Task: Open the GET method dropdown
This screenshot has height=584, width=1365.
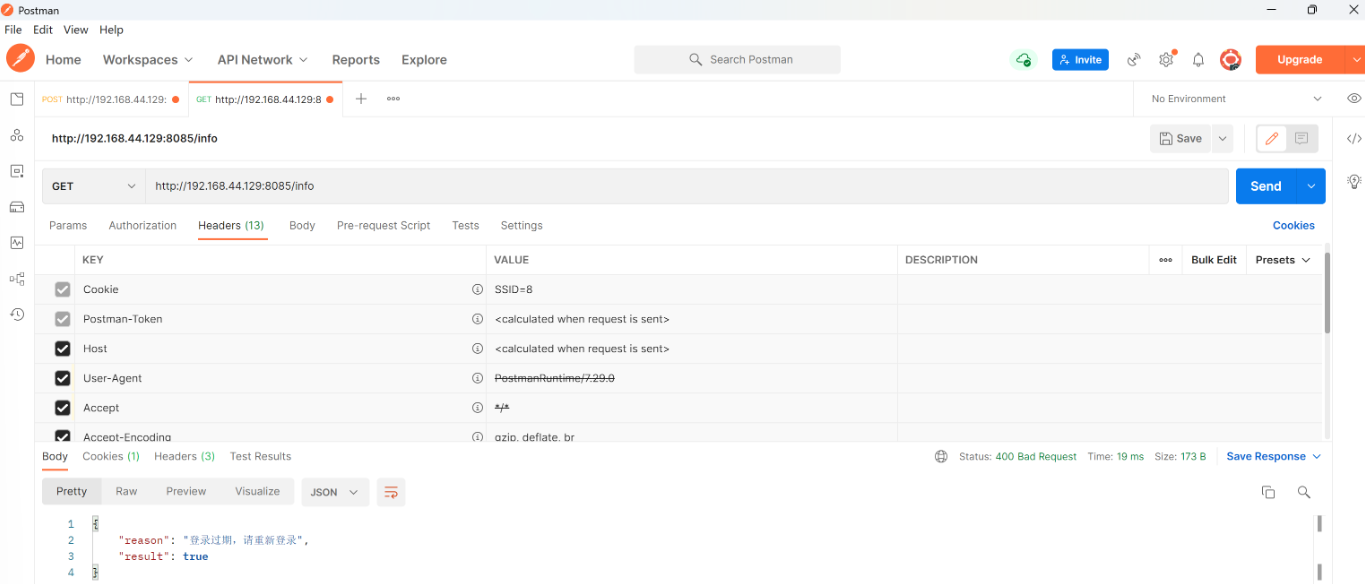Action: coord(94,186)
